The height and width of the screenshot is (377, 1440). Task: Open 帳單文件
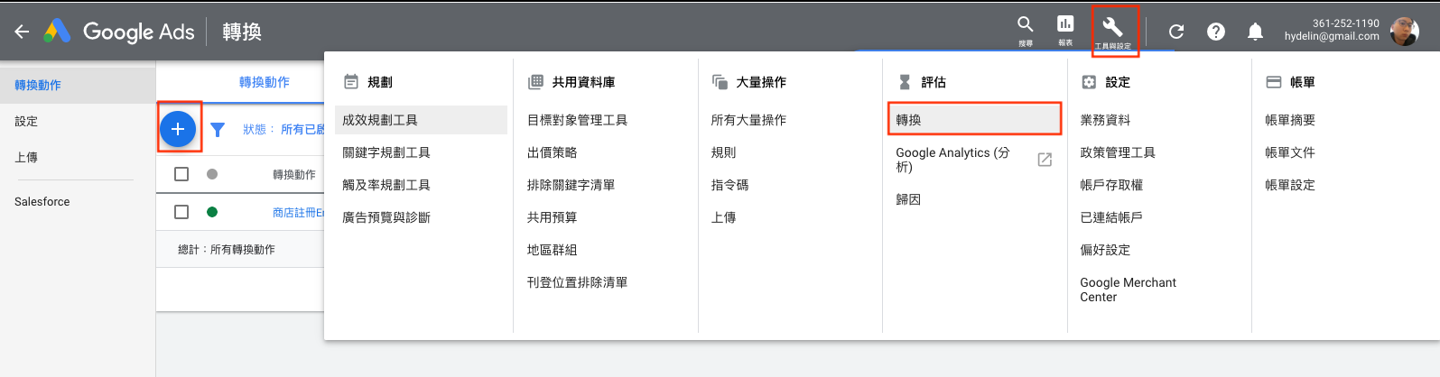click(x=1290, y=153)
